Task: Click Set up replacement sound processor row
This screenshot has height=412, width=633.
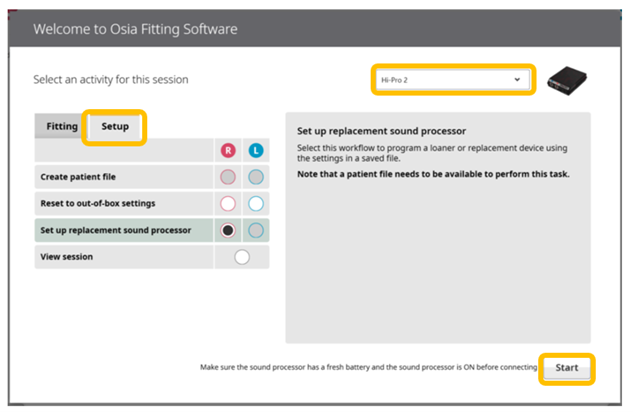Action: coord(124,230)
